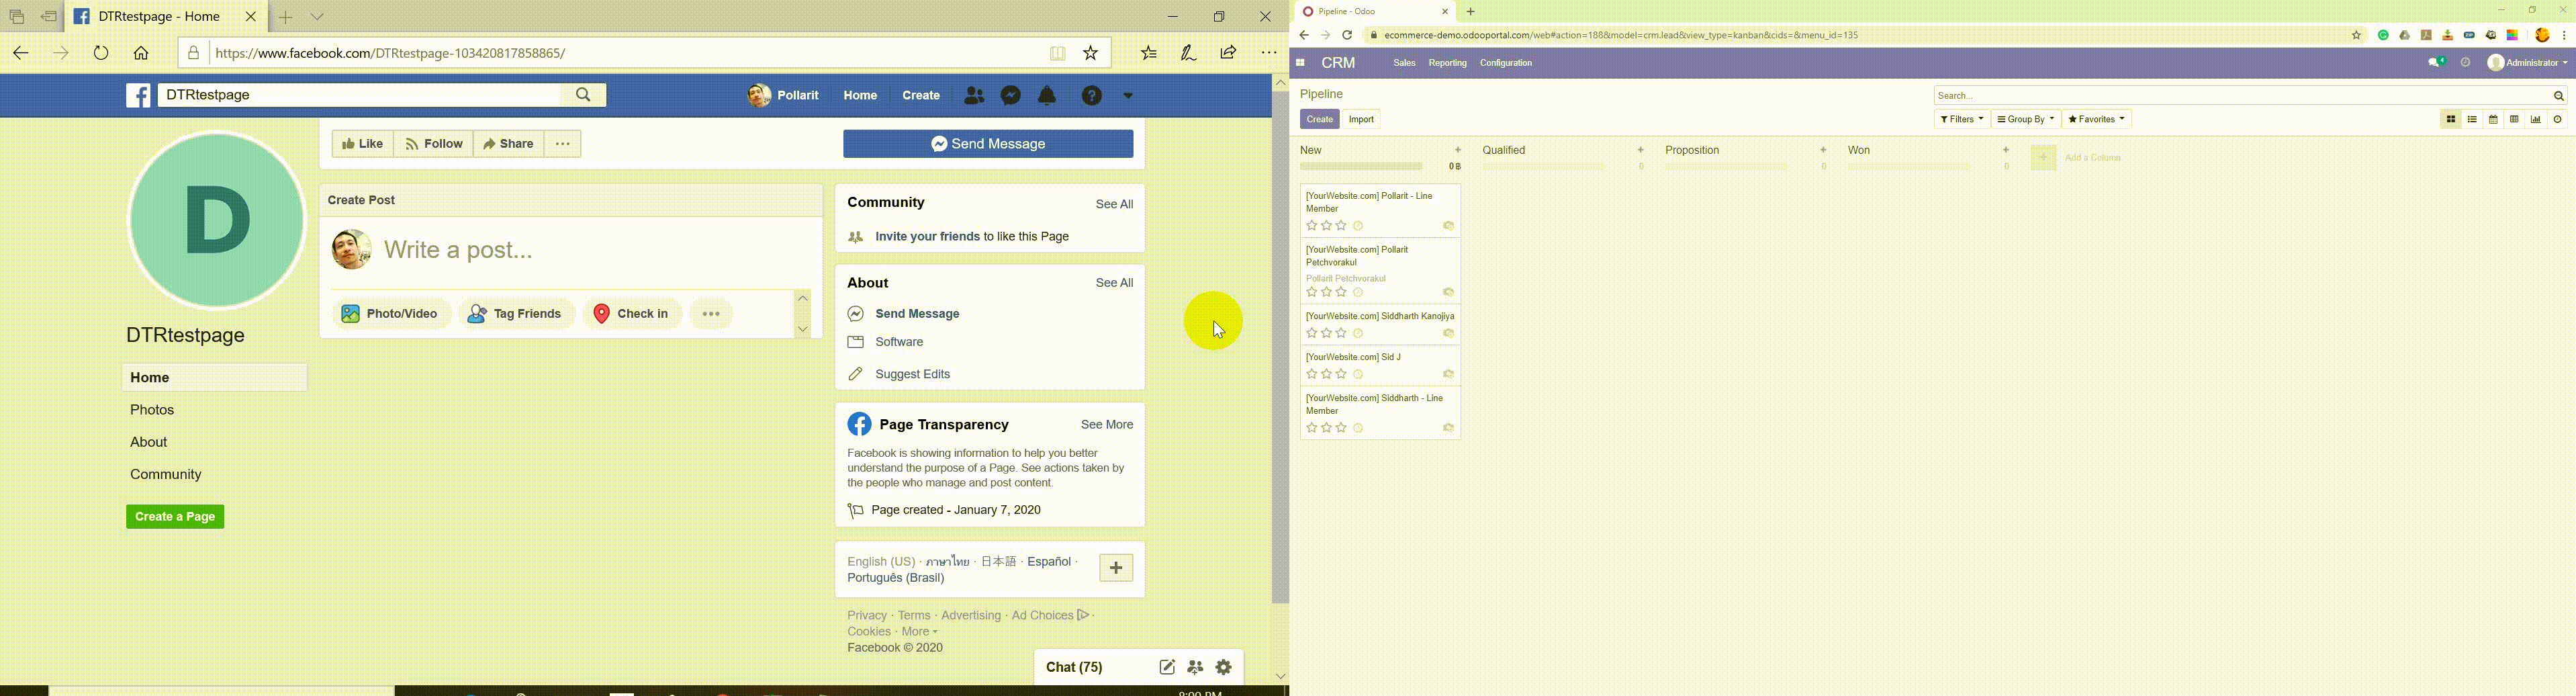
Task: Open Facebook friend requests icon
Action: (x=974, y=96)
